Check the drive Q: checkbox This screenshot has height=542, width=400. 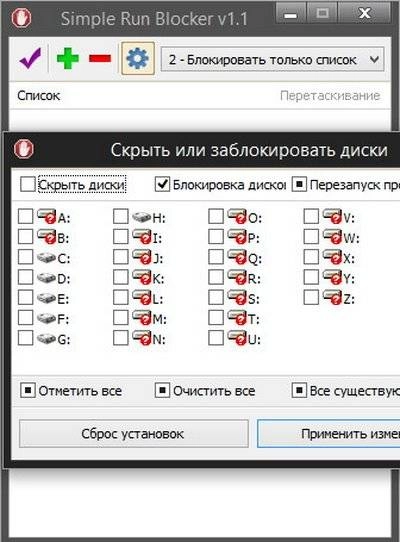[x=216, y=257]
